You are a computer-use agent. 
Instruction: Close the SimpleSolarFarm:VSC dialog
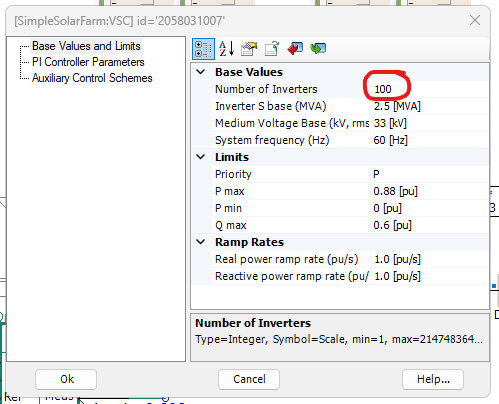point(475,20)
